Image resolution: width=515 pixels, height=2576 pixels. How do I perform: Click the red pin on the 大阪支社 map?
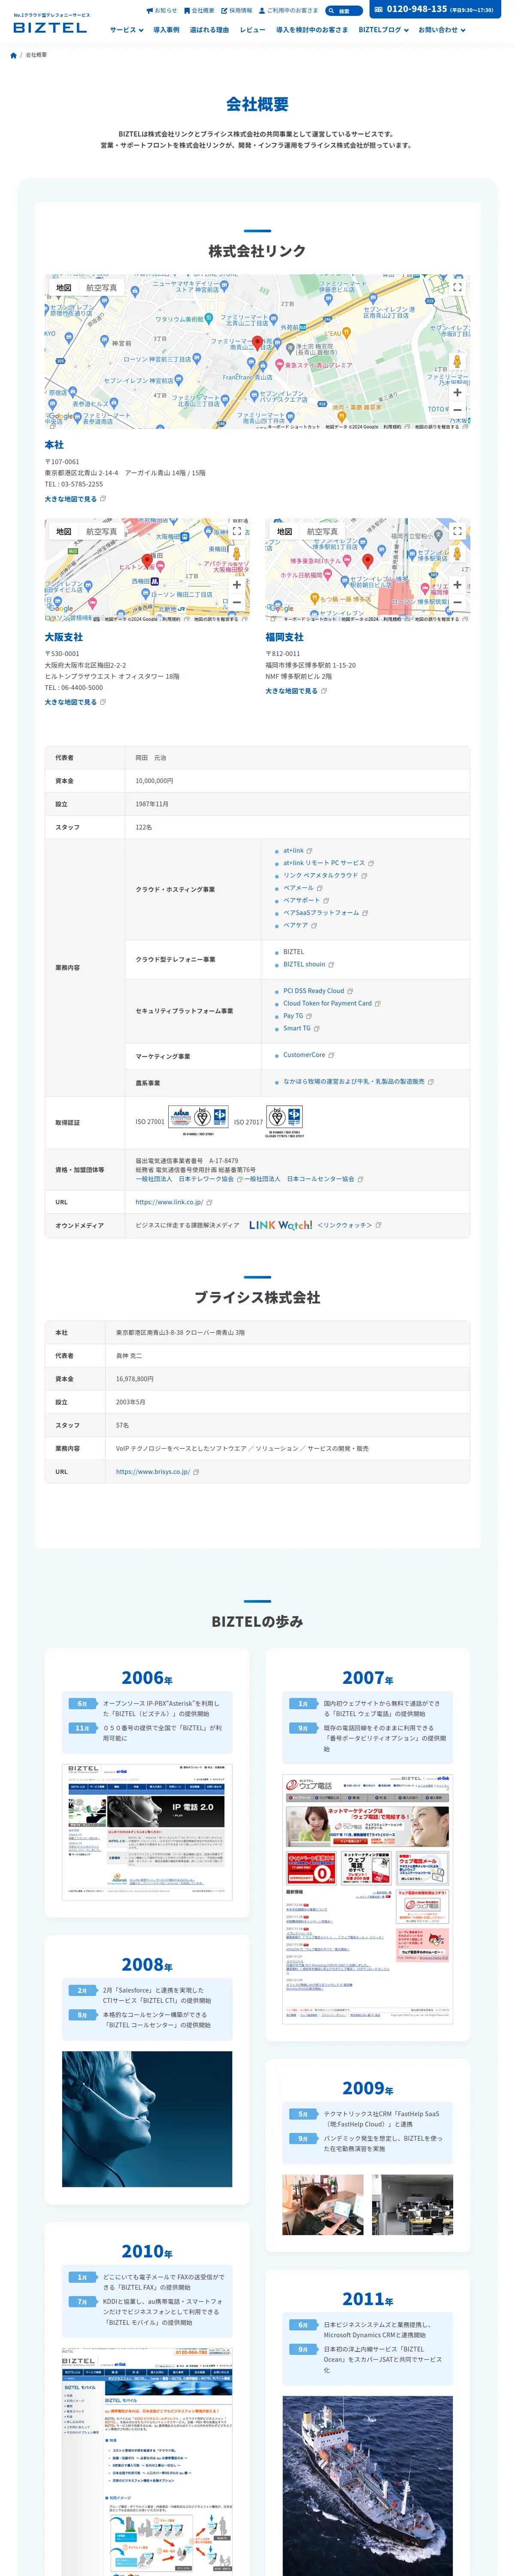pyautogui.click(x=147, y=561)
